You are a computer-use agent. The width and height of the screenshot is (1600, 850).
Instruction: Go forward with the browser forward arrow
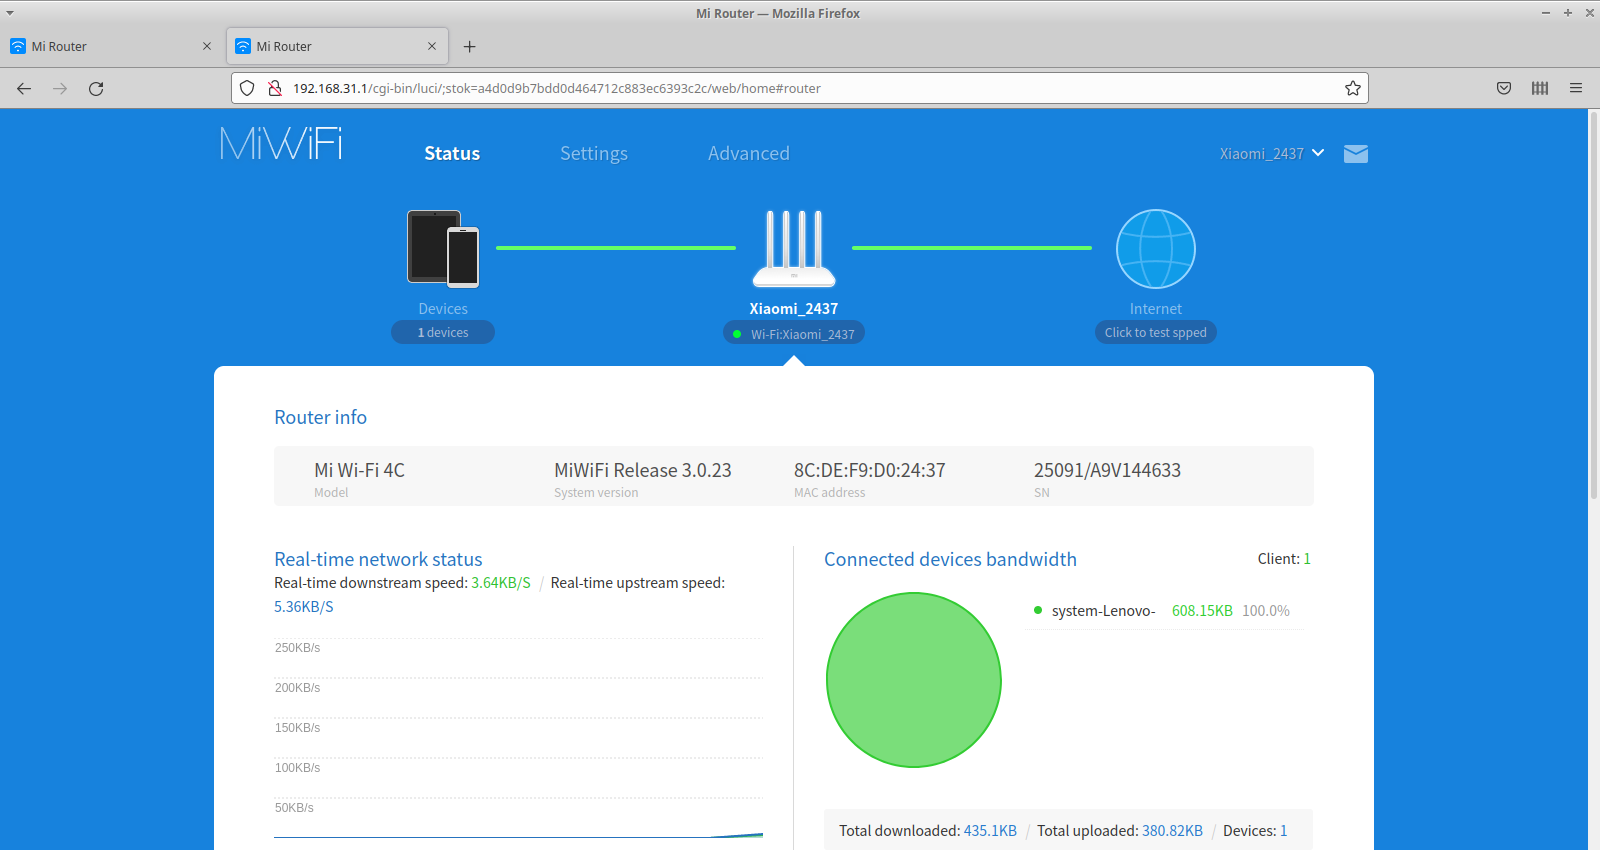pos(60,88)
